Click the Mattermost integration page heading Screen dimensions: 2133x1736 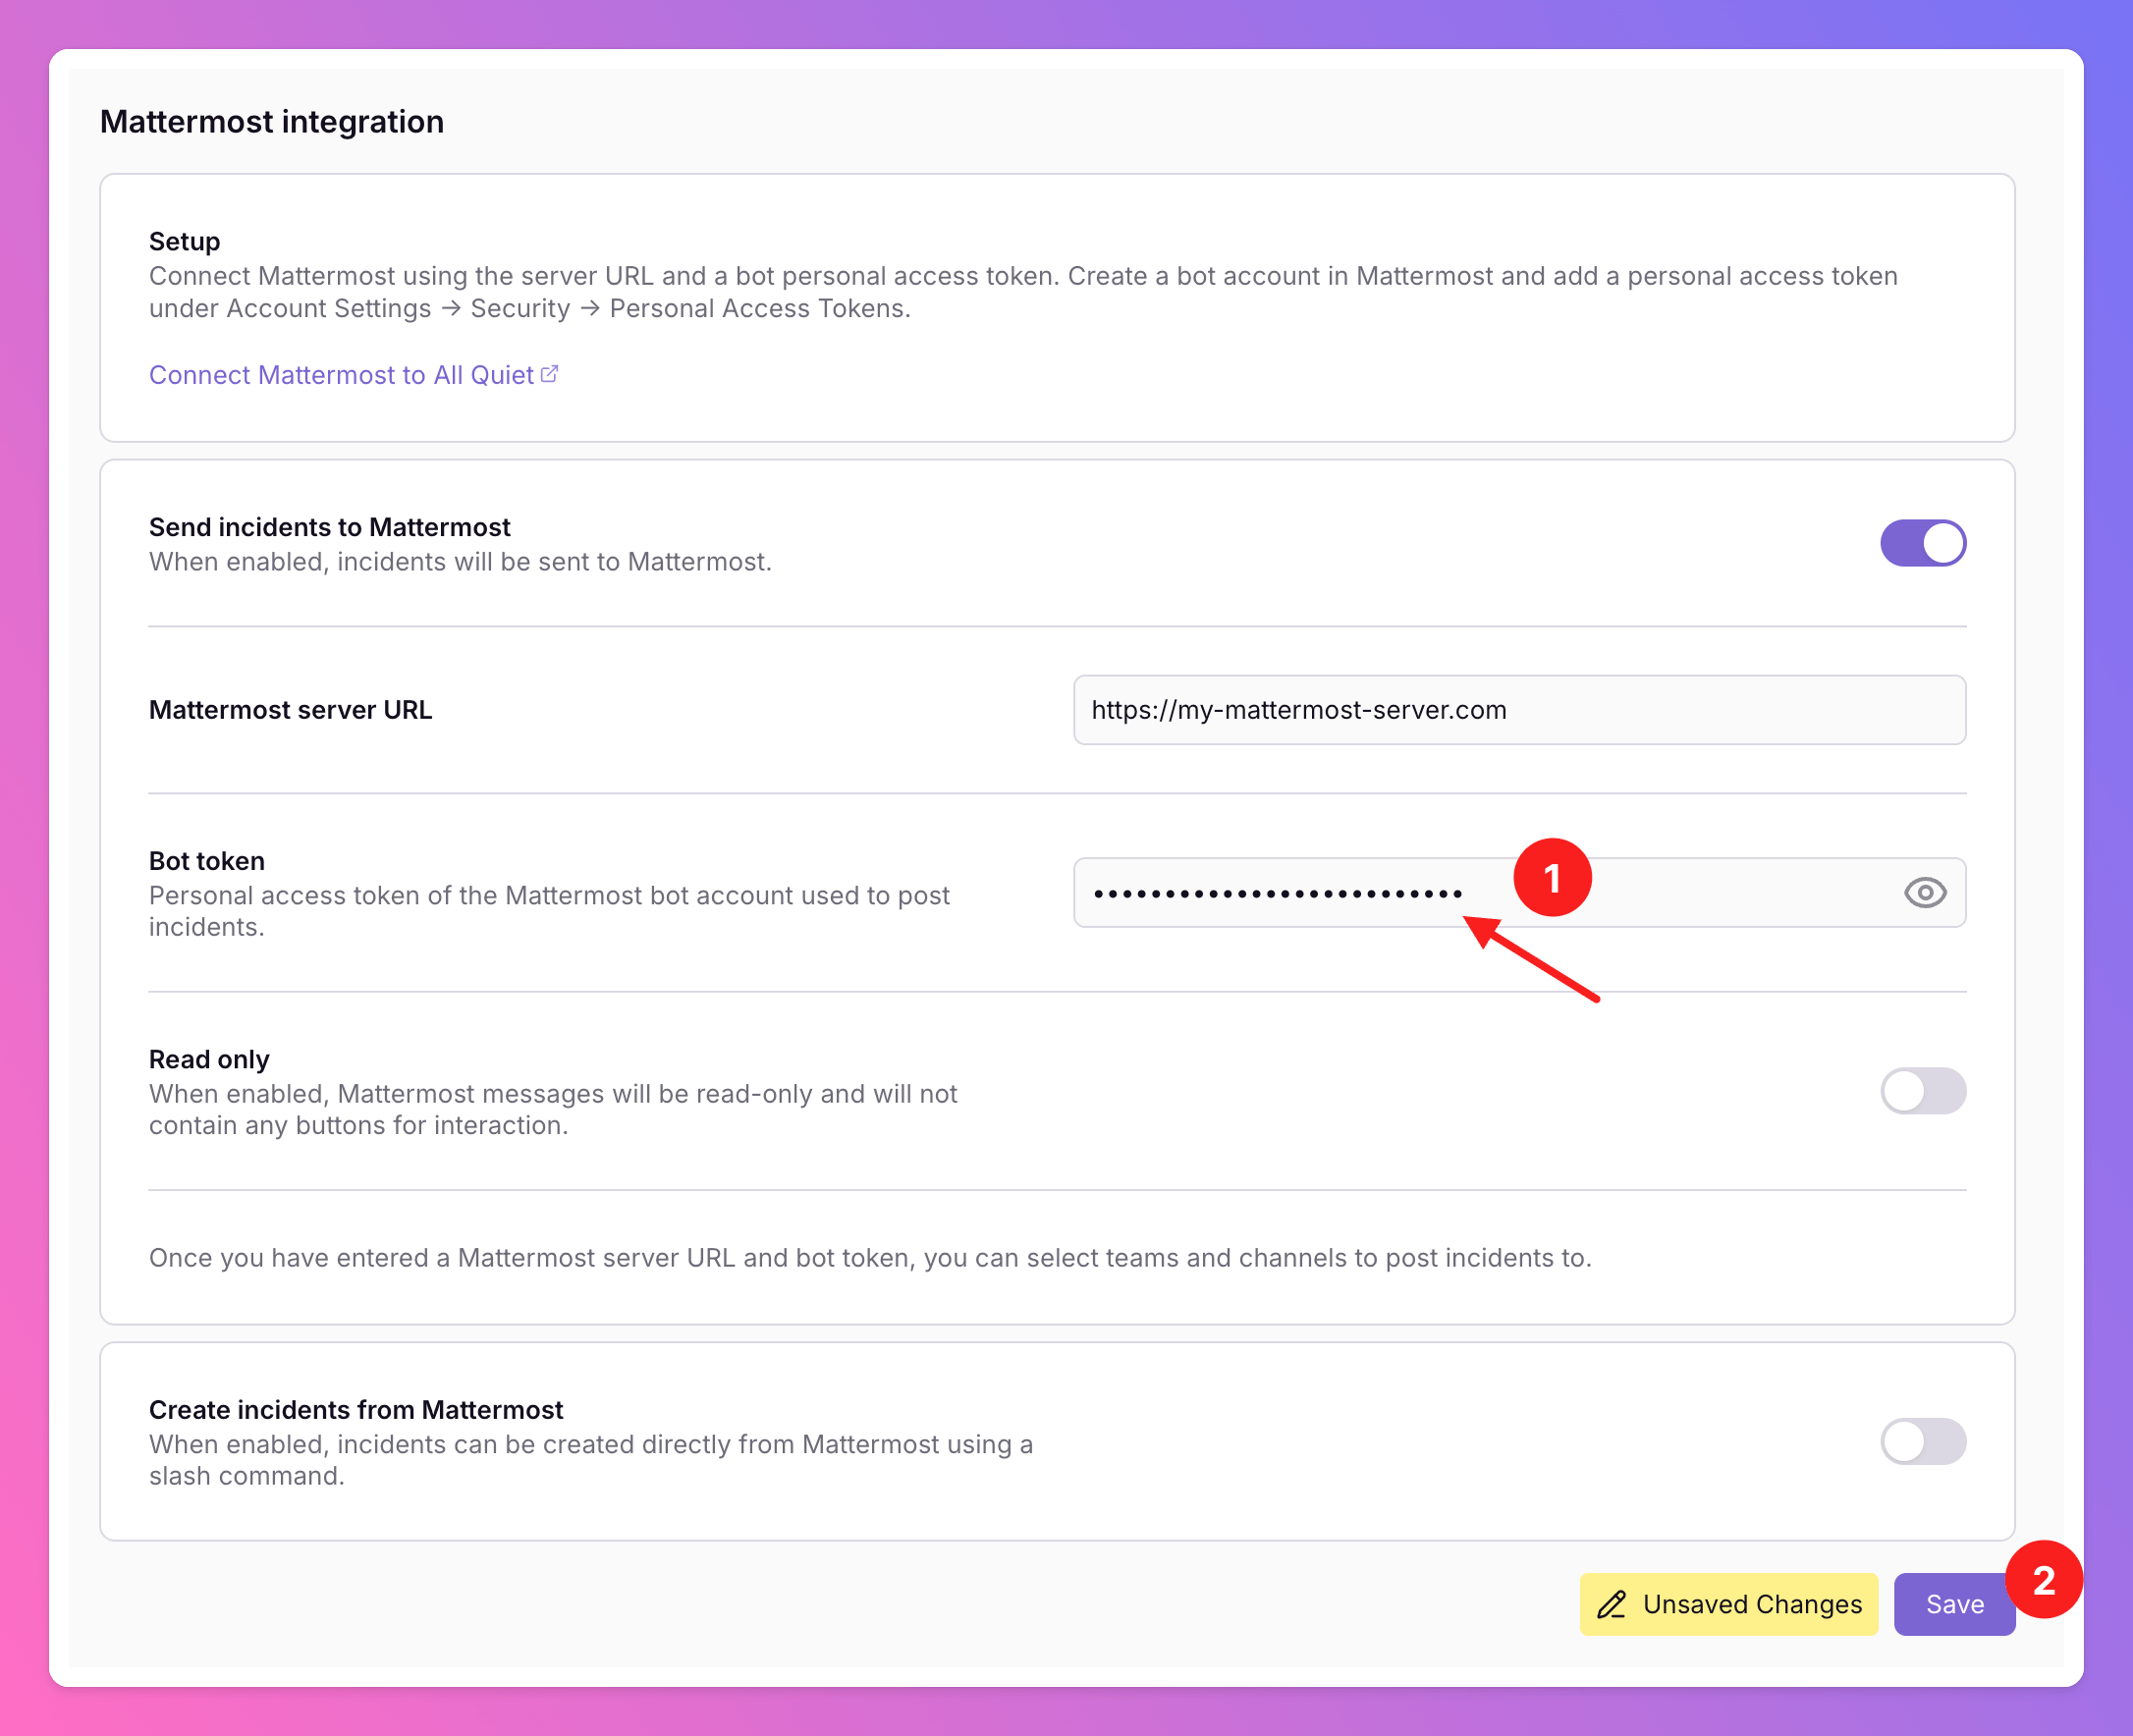click(x=272, y=122)
